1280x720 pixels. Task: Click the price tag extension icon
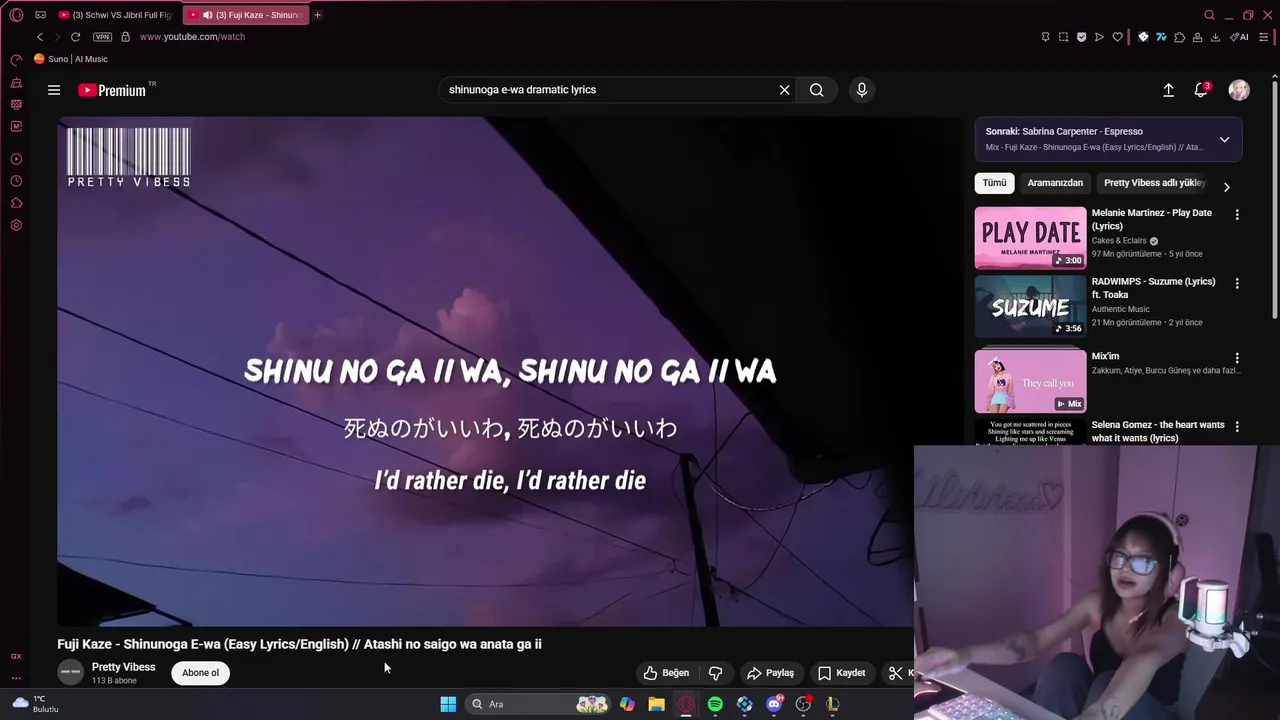1143,37
